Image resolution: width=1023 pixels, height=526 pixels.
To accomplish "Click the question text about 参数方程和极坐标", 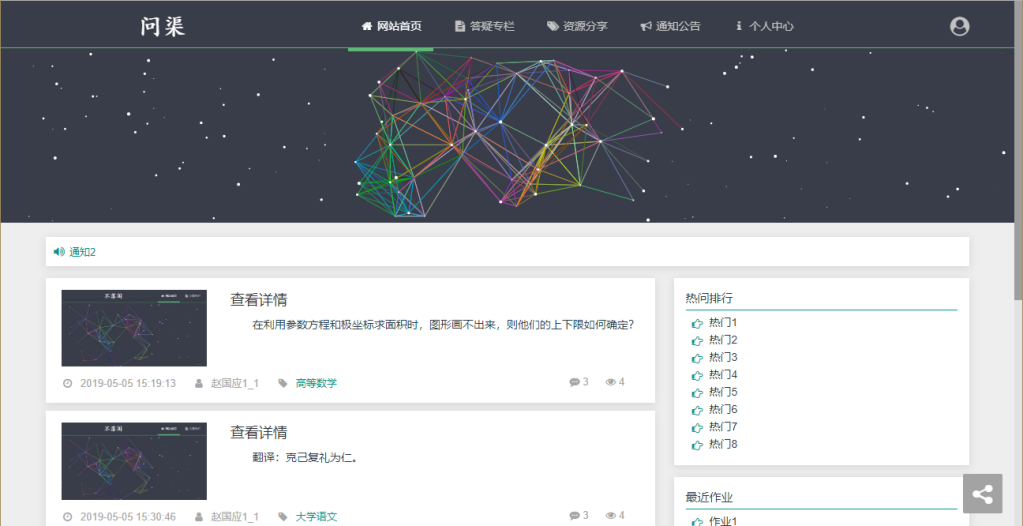I will 444,324.
